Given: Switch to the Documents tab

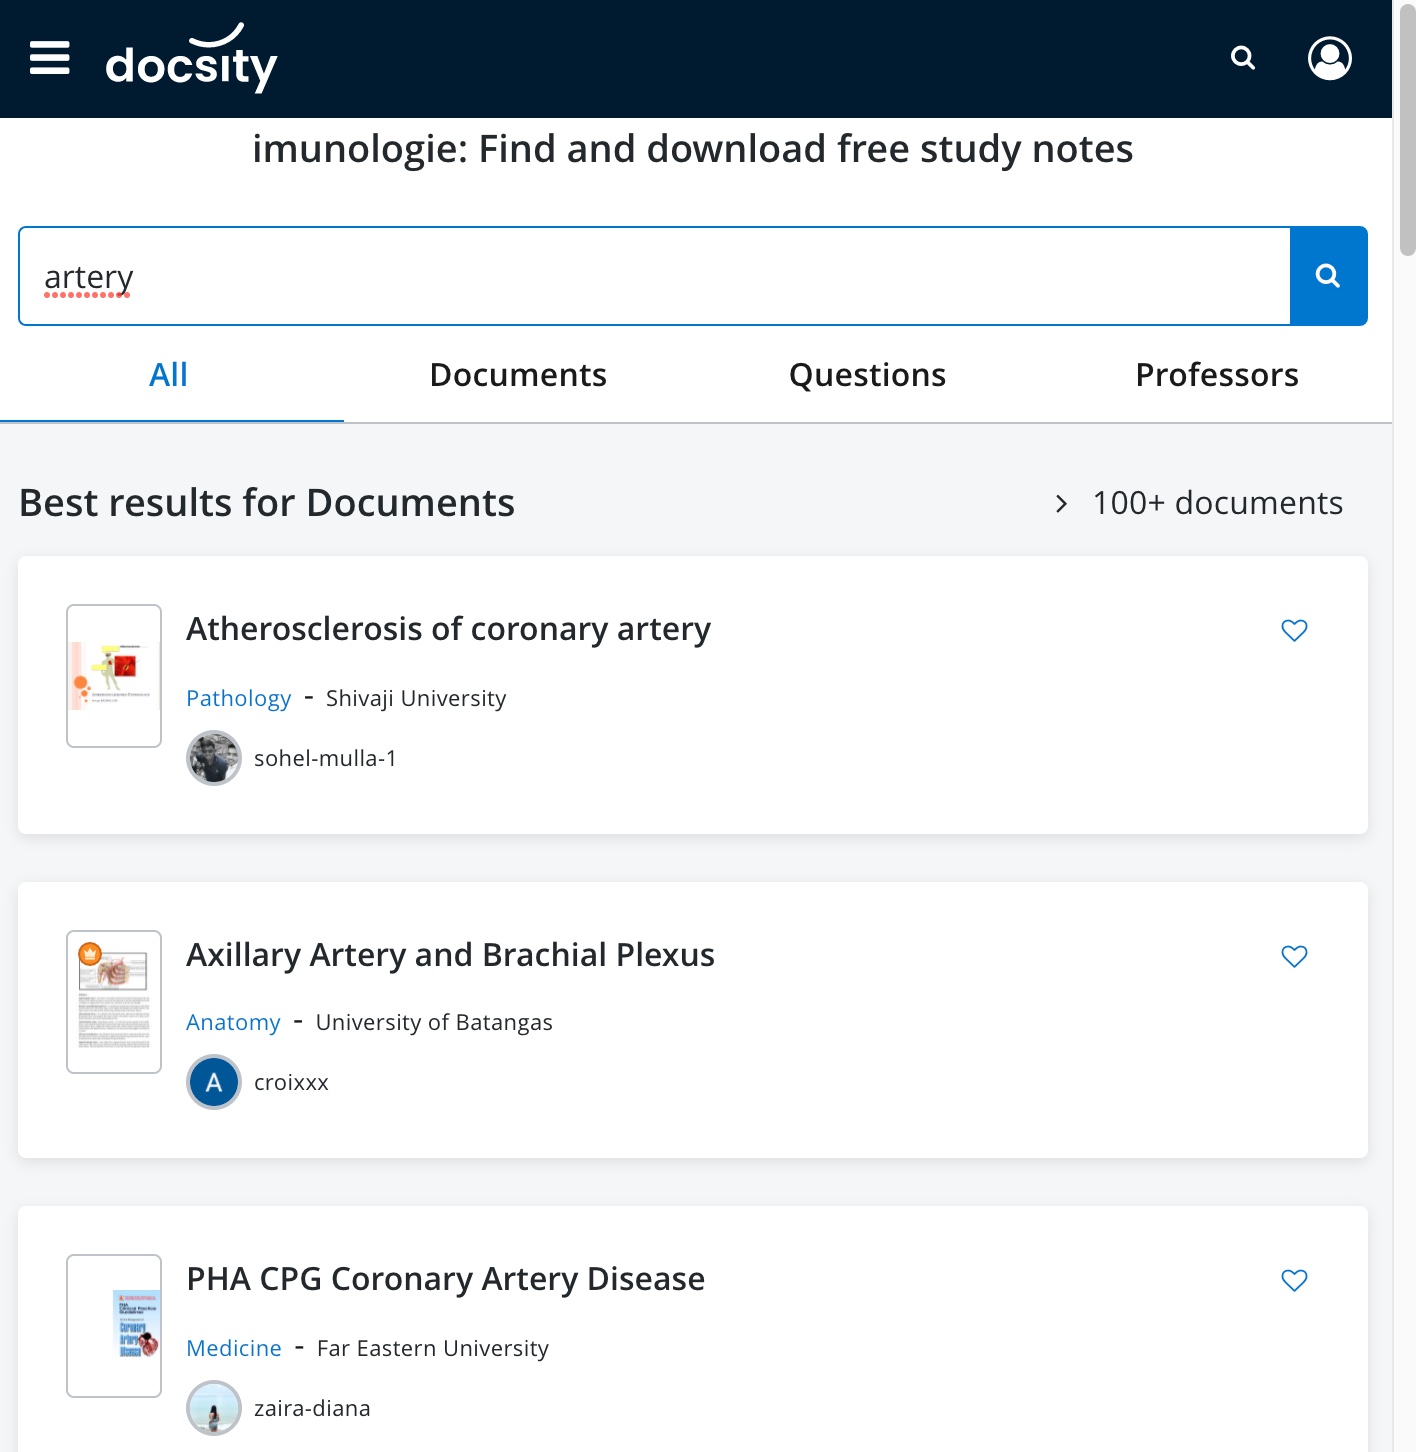Looking at the screenshot, I should (518, 375).
